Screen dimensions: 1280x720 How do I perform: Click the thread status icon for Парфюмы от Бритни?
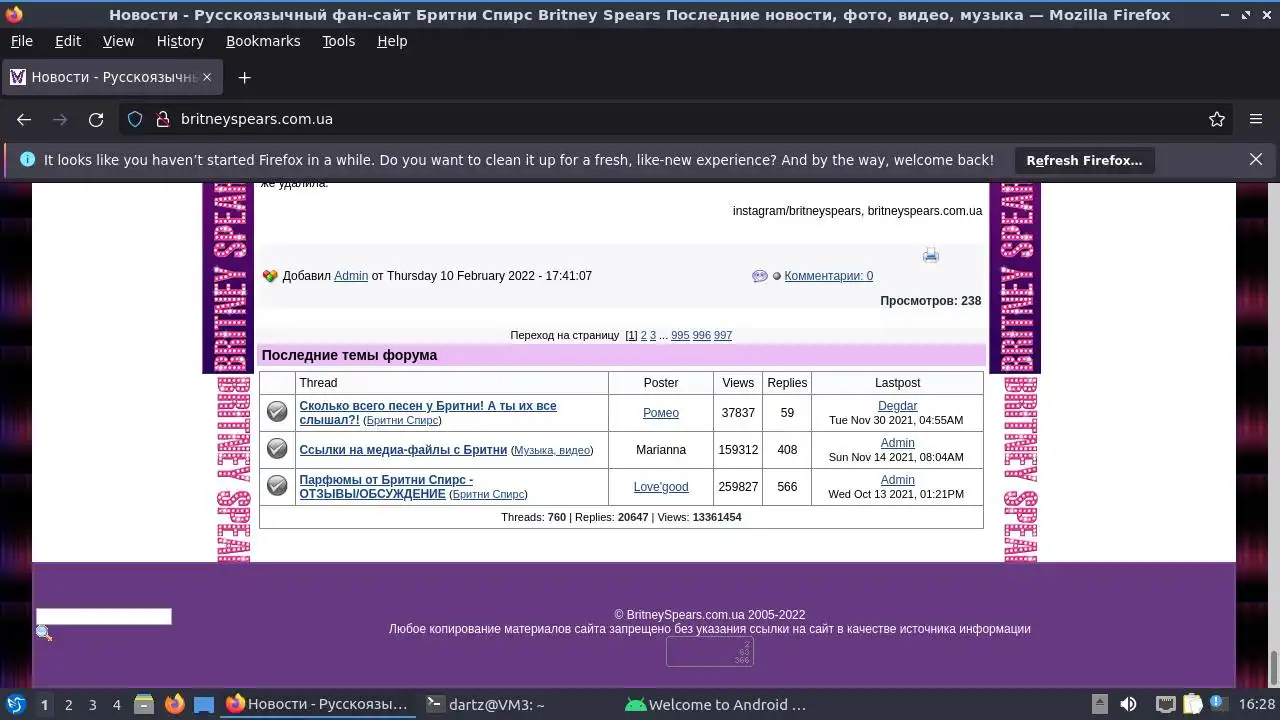pos(277,485)
